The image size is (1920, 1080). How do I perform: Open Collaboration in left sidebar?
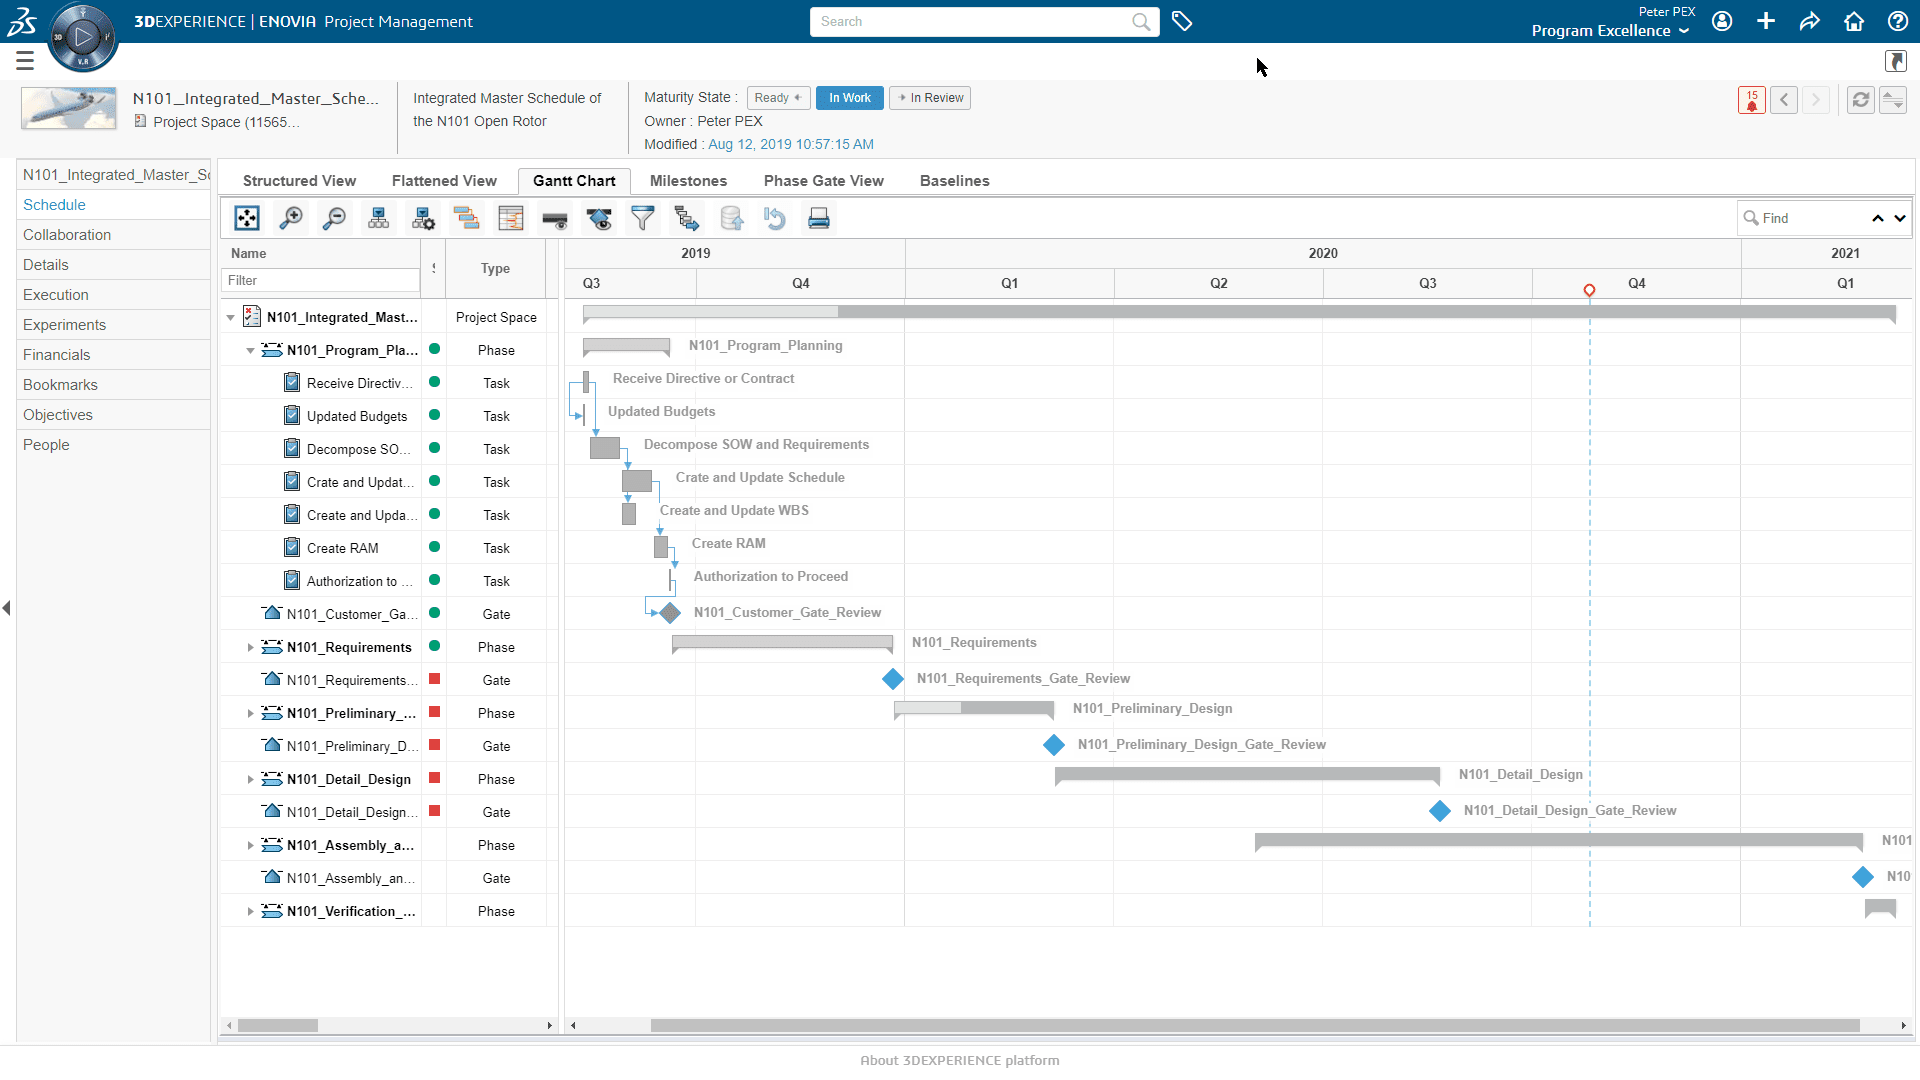67,235
